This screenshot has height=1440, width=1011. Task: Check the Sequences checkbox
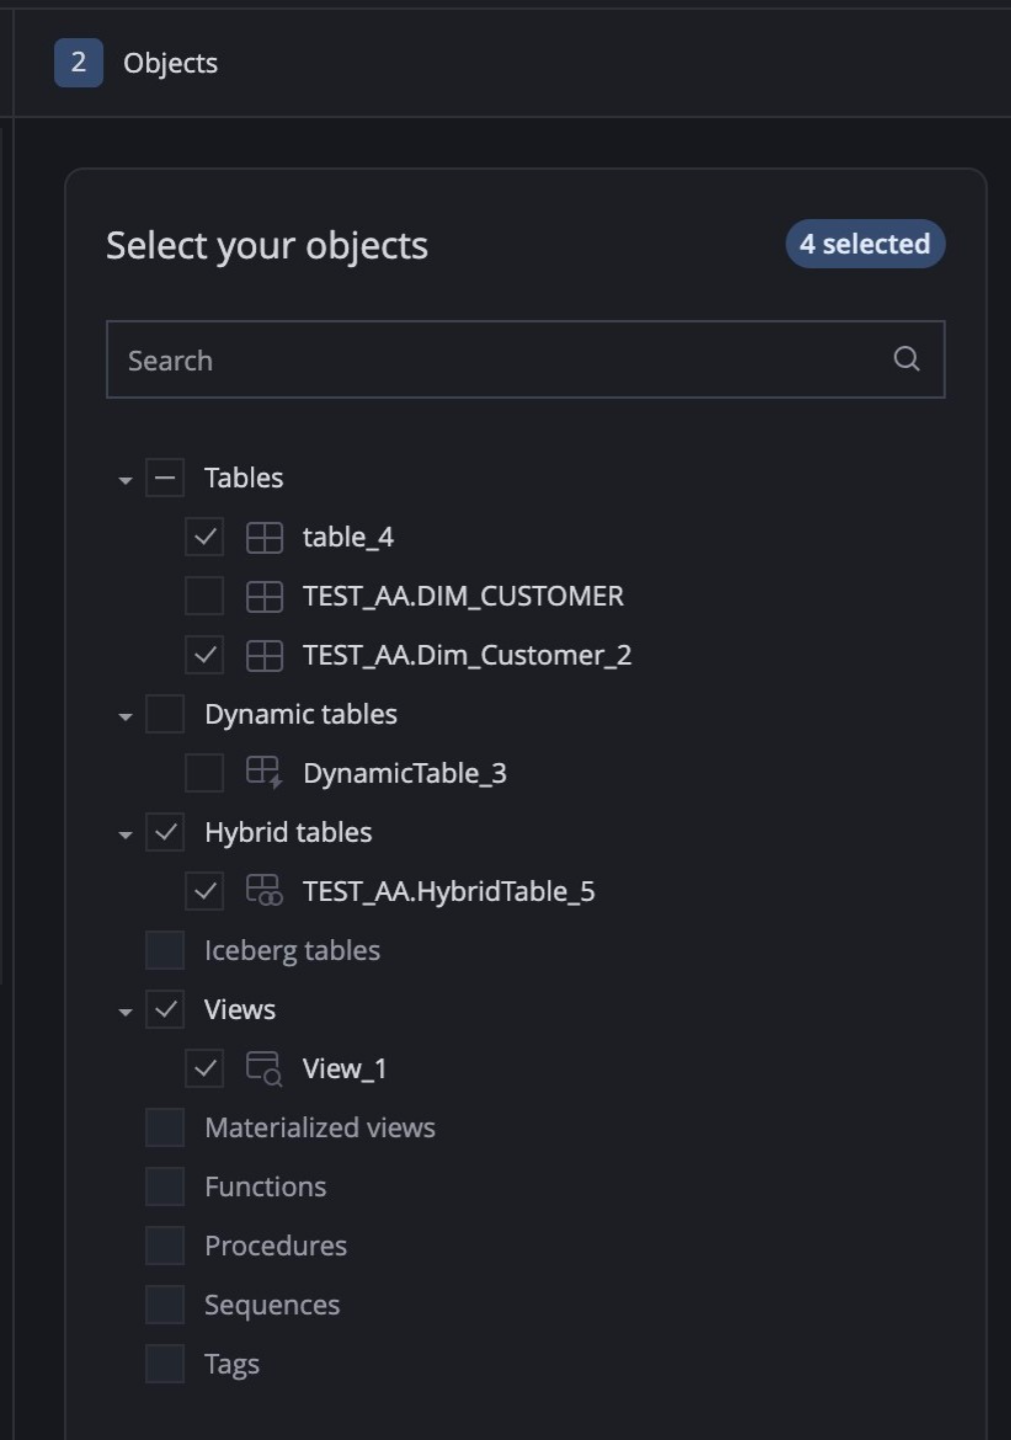point(165,1304)
